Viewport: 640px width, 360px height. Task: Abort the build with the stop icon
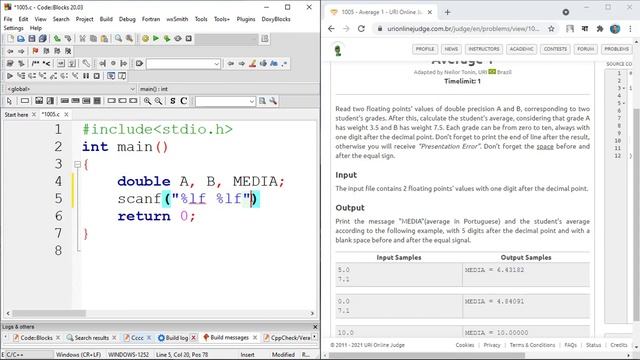[189, 39]
